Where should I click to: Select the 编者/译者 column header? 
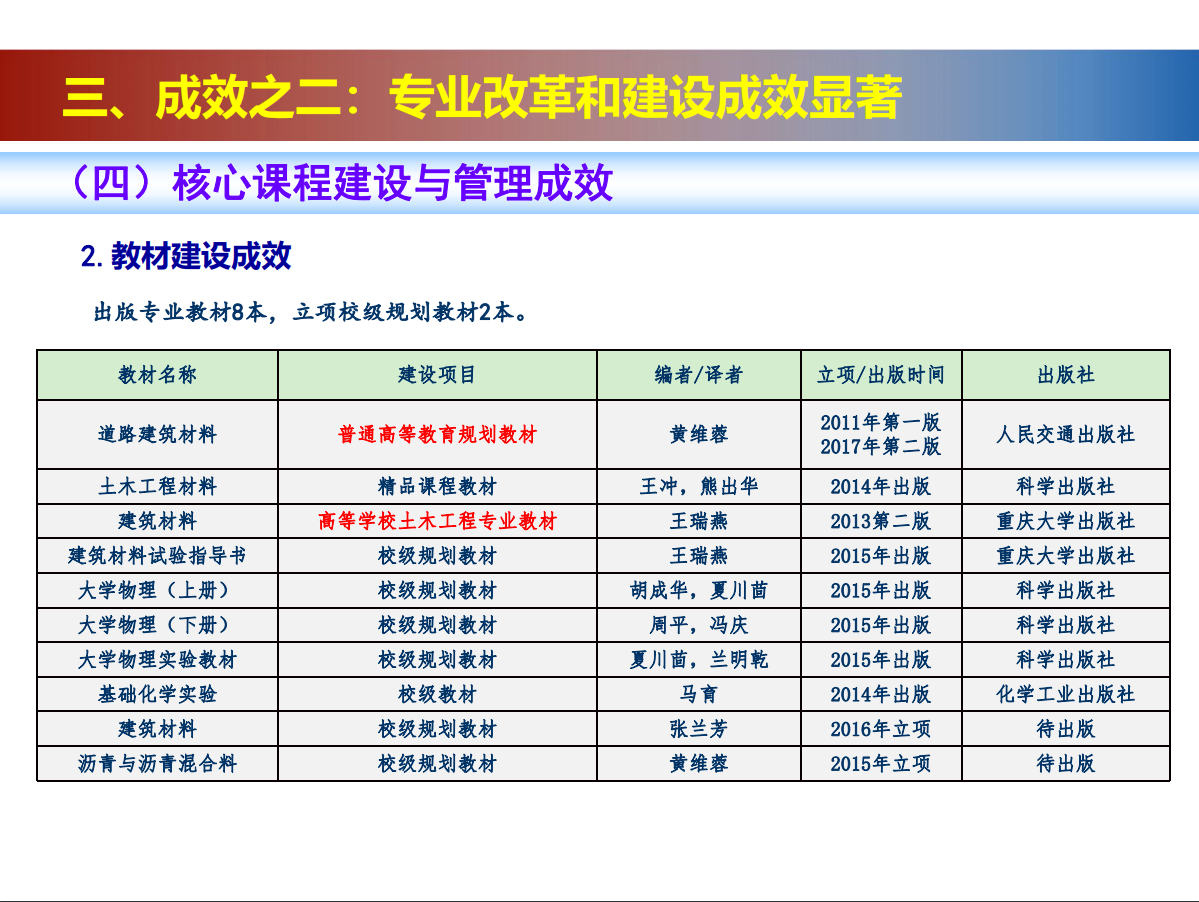698,375
